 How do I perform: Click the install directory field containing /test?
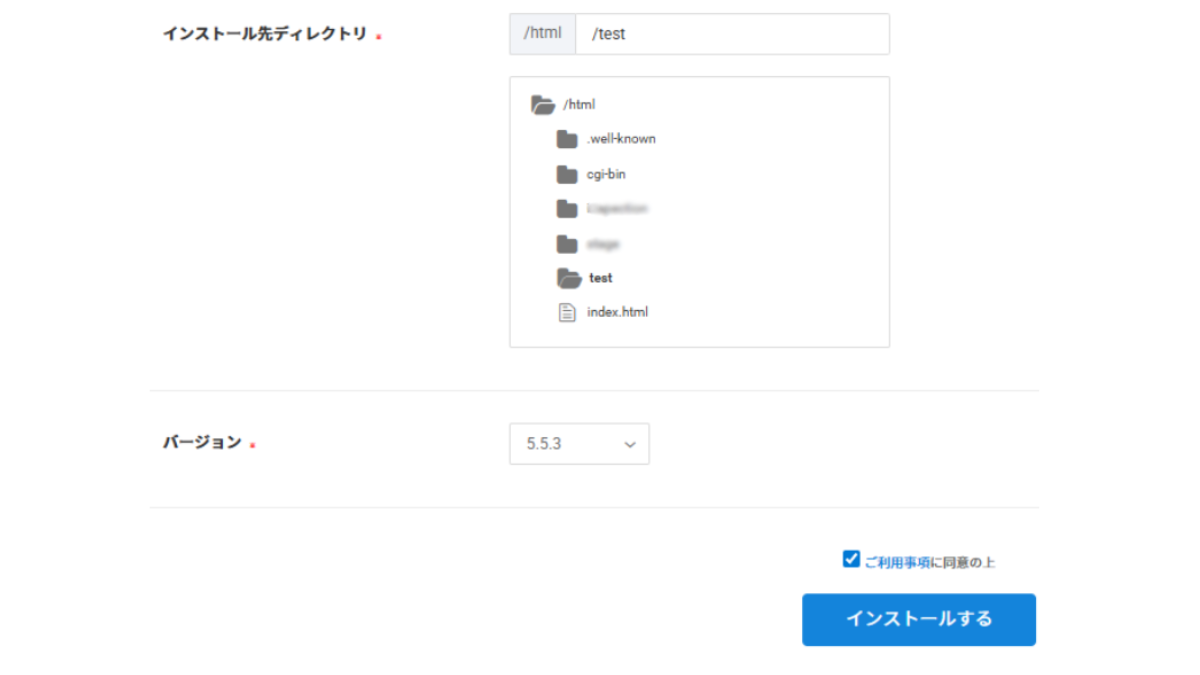[732, 34]
